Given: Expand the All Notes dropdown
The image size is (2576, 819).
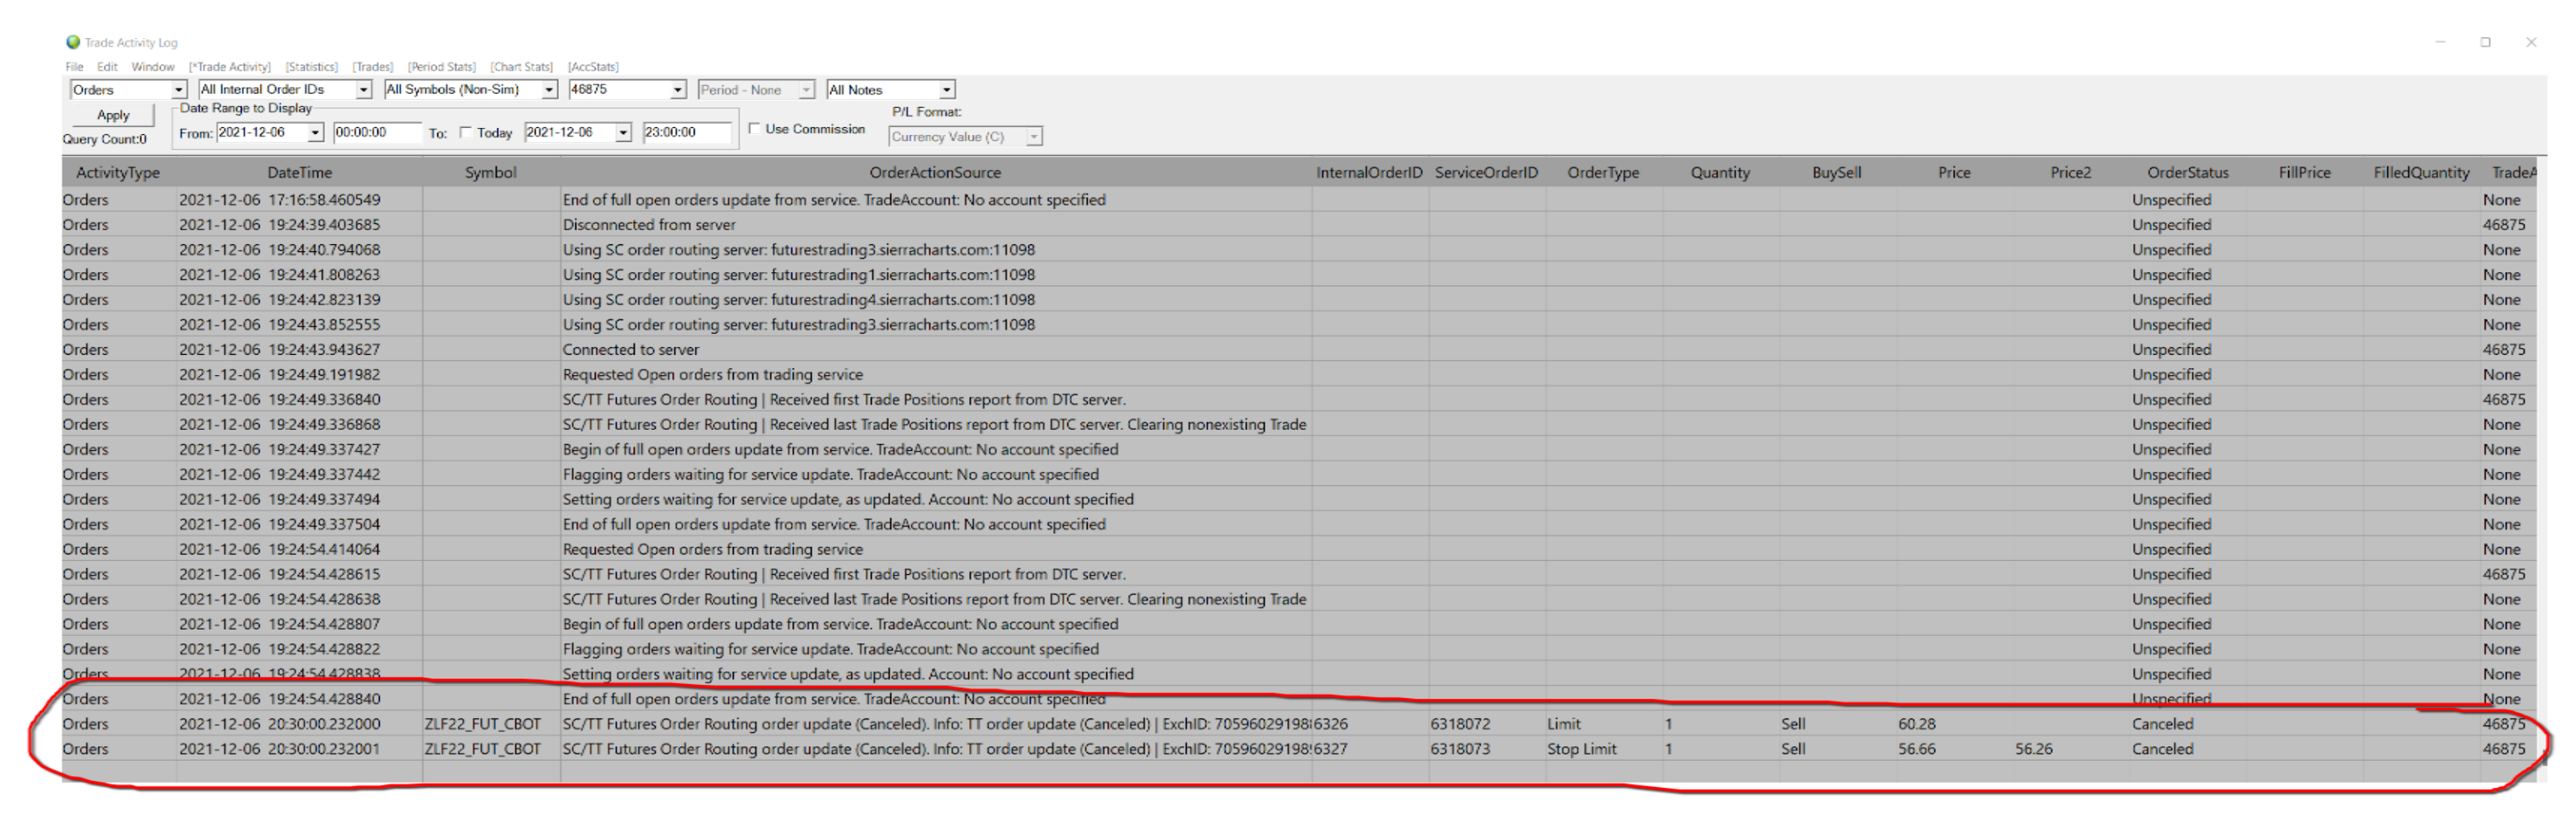Looking at the screenshot, I should click(947, 90).
